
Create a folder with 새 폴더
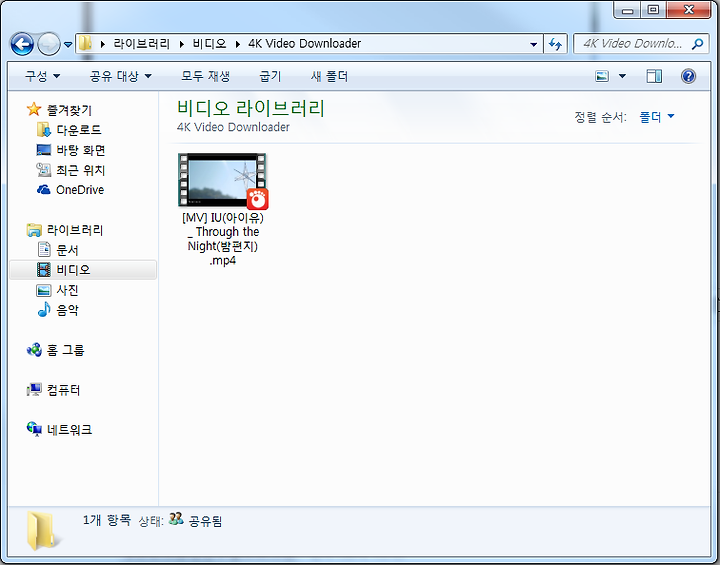(329, 76)
